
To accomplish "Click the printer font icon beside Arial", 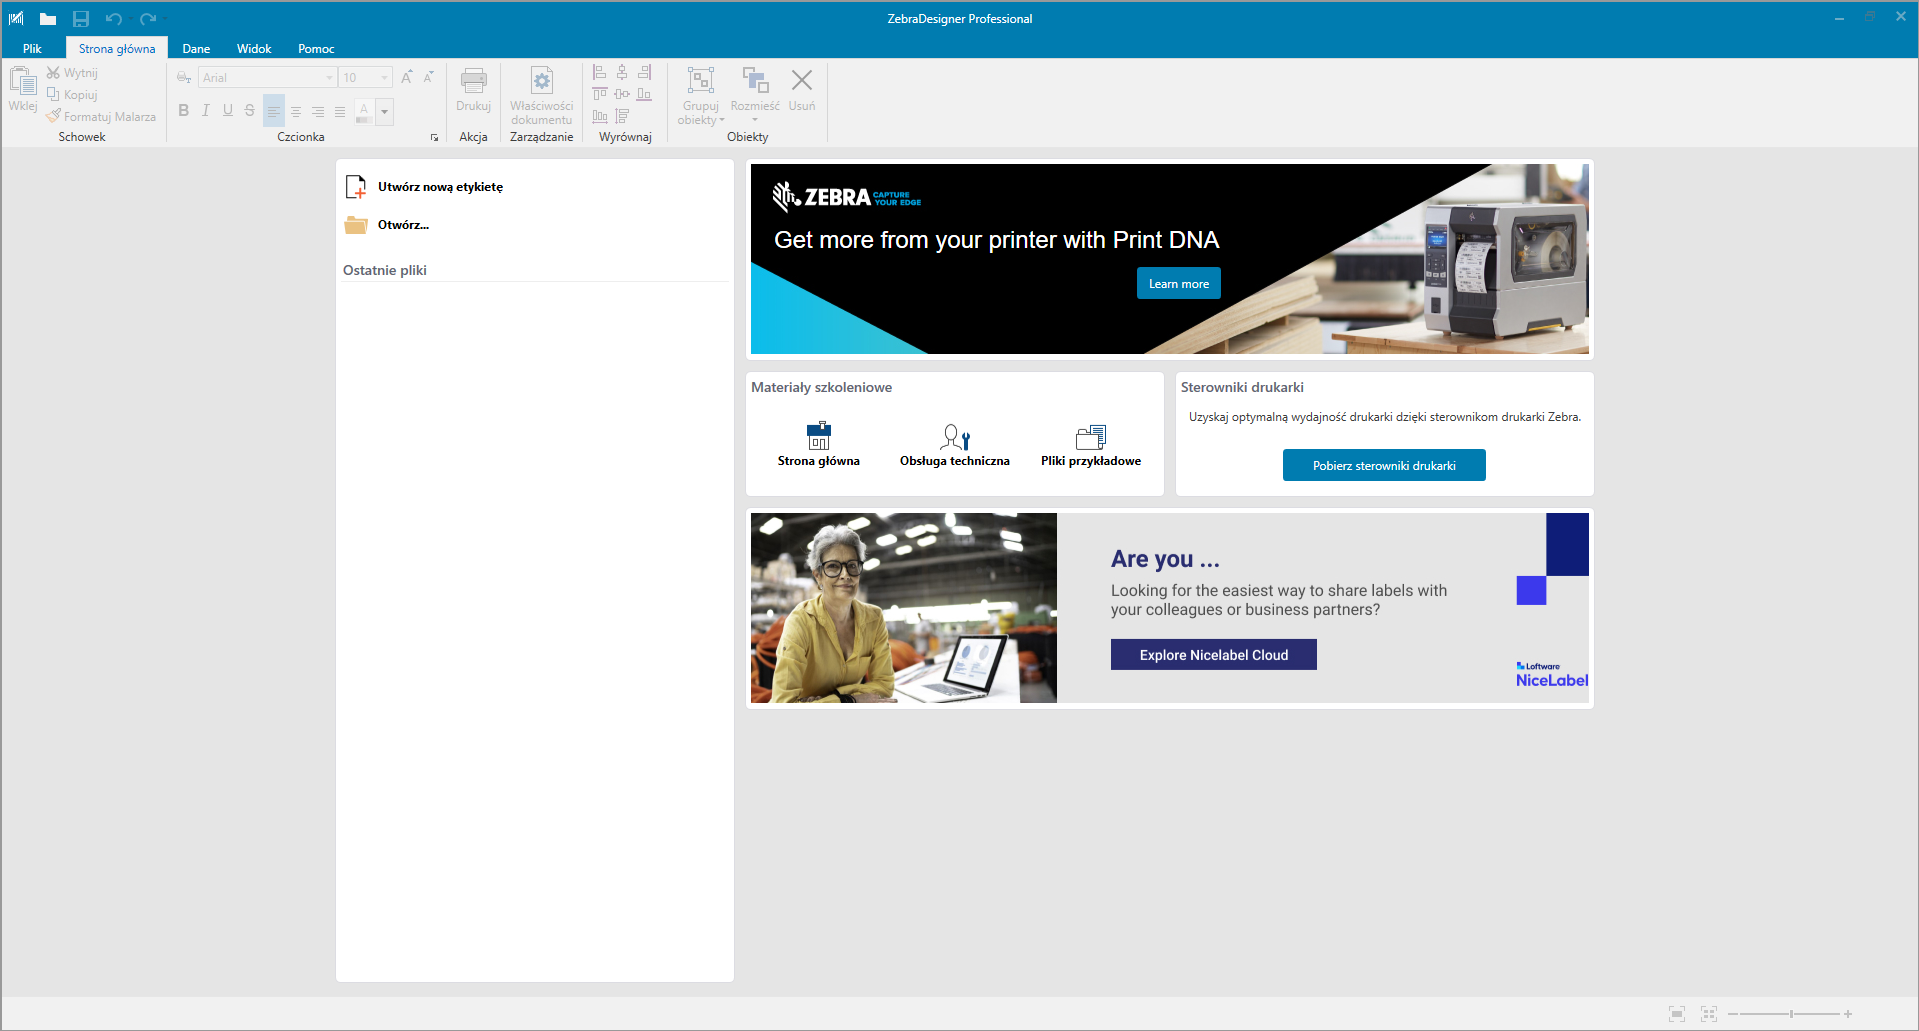I will (x=184, y=77).
